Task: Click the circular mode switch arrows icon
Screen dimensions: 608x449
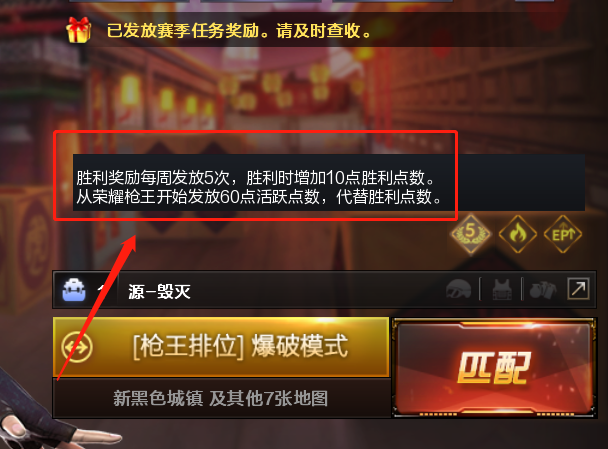Action: click(x=77, y=347)
